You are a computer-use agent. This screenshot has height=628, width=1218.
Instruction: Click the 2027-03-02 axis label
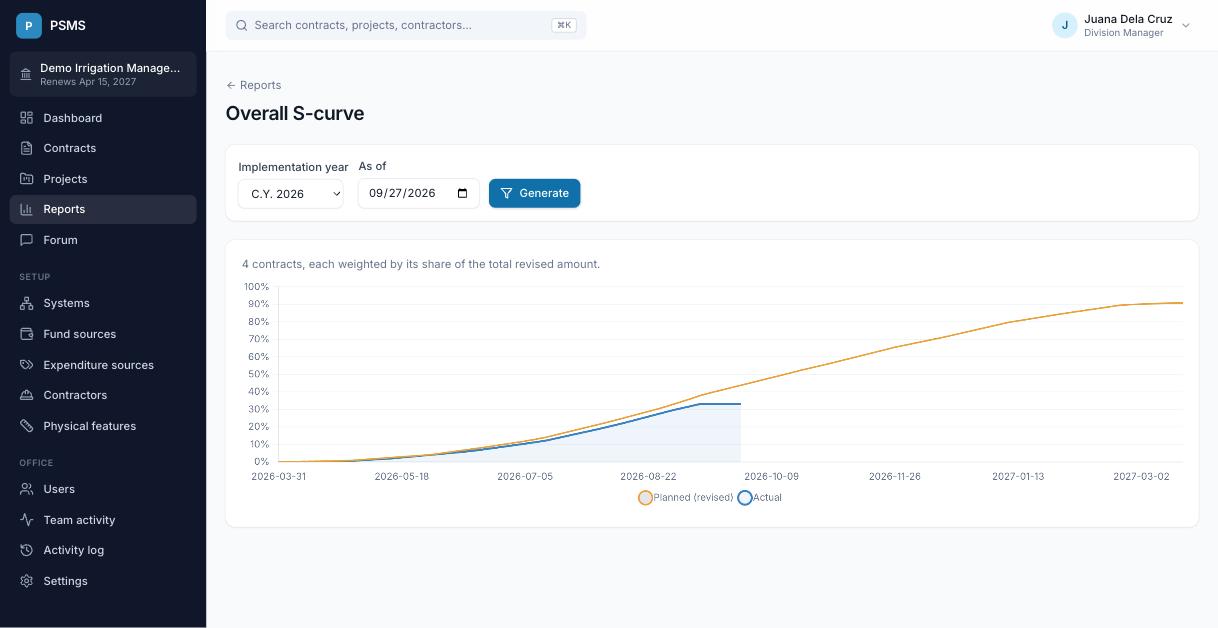(x=1141, y=477)
